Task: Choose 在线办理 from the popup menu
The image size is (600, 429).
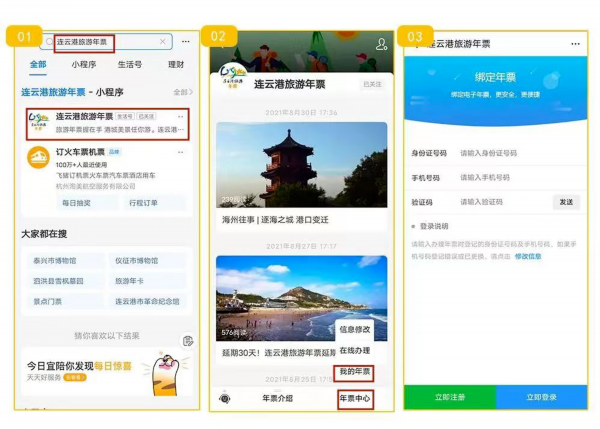Action: pyautogui.click(x=355, y=350)
